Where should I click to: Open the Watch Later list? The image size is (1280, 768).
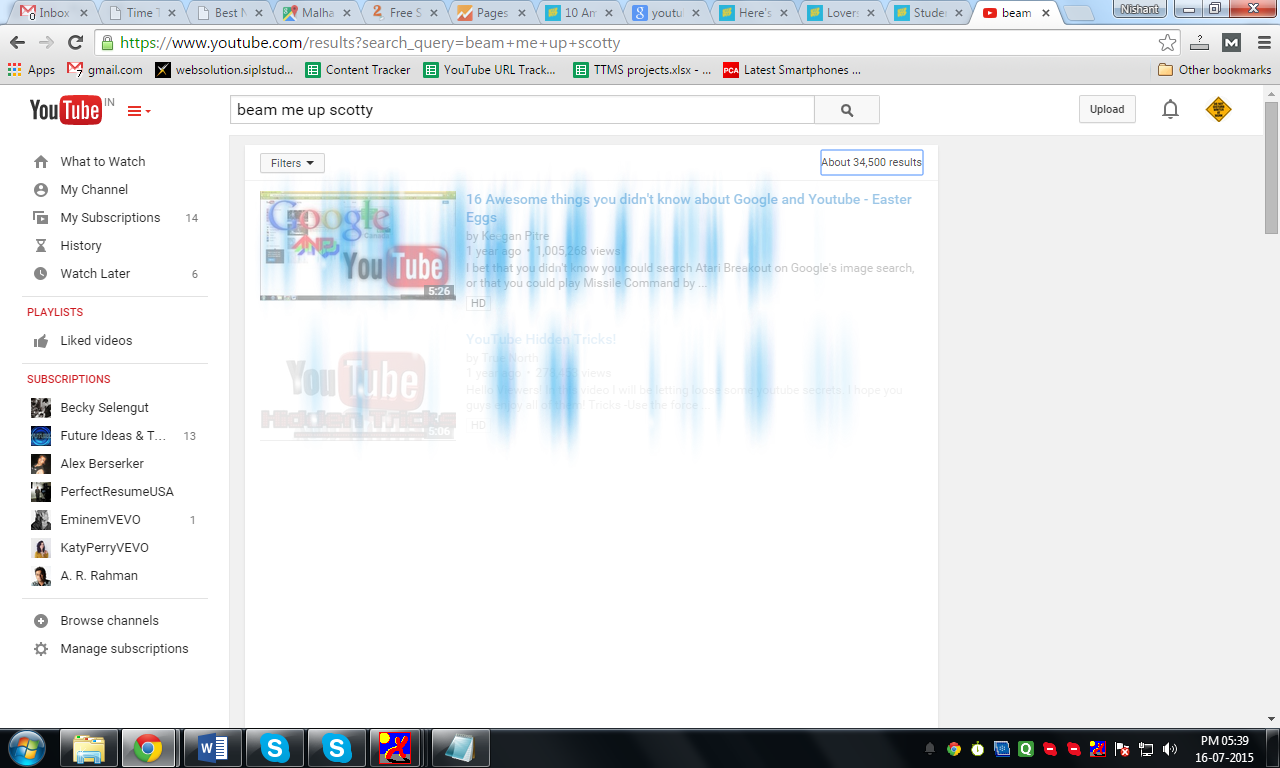pos(95,274)
